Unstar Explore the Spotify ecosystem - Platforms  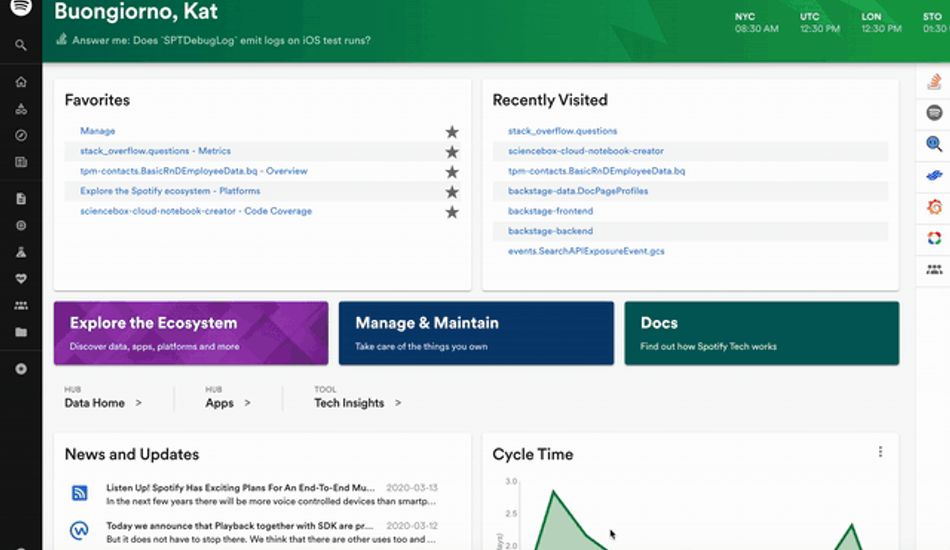(452, 191)
